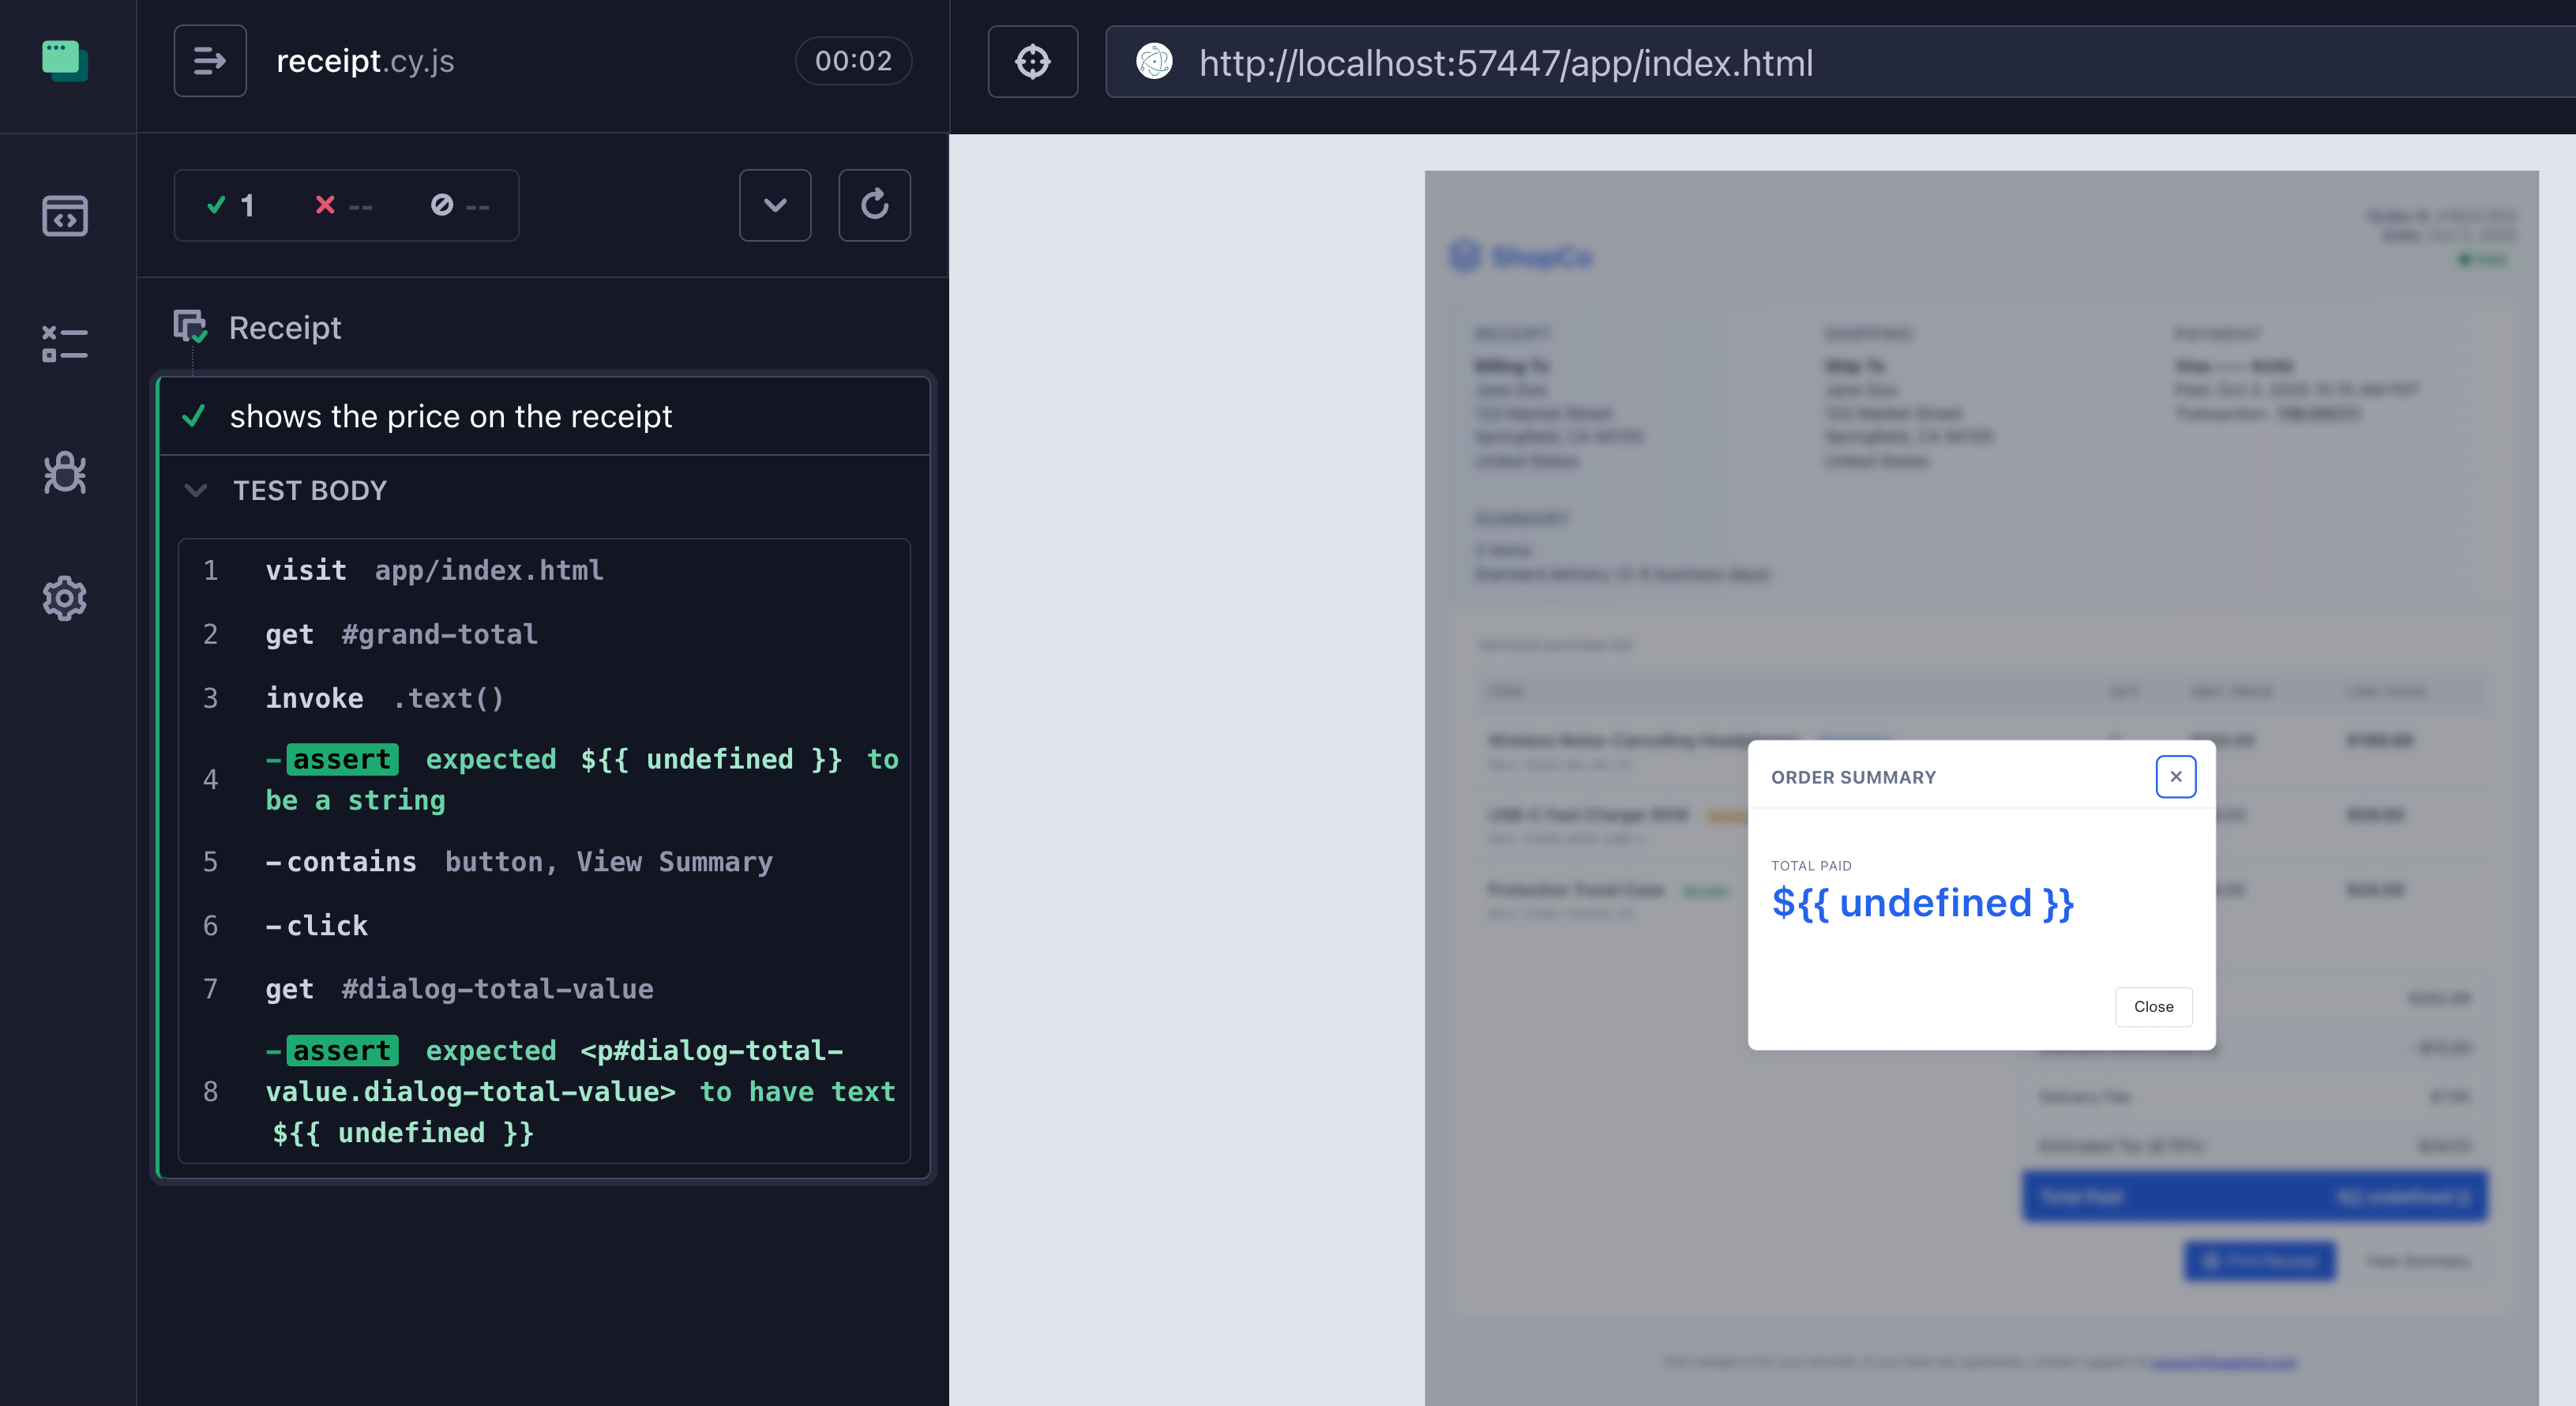Viewport: 2576px width, 1406px height.
Task: Open the Debug bug icon
Action: 65,472
